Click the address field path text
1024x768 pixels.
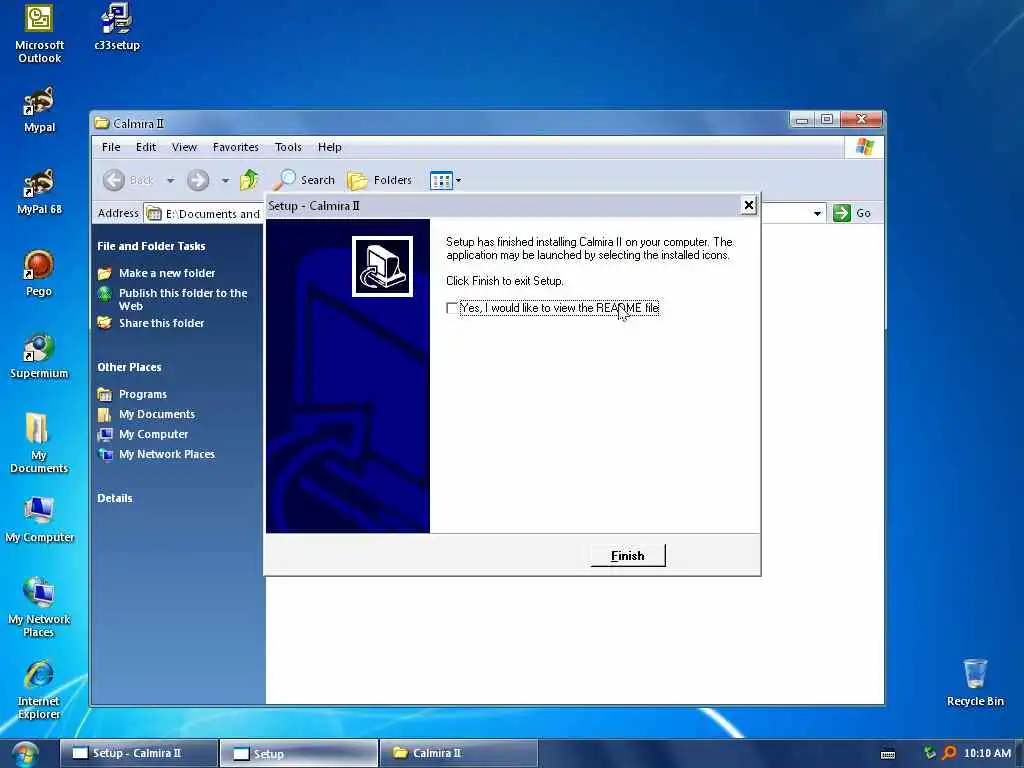click(x=212, y=214)
